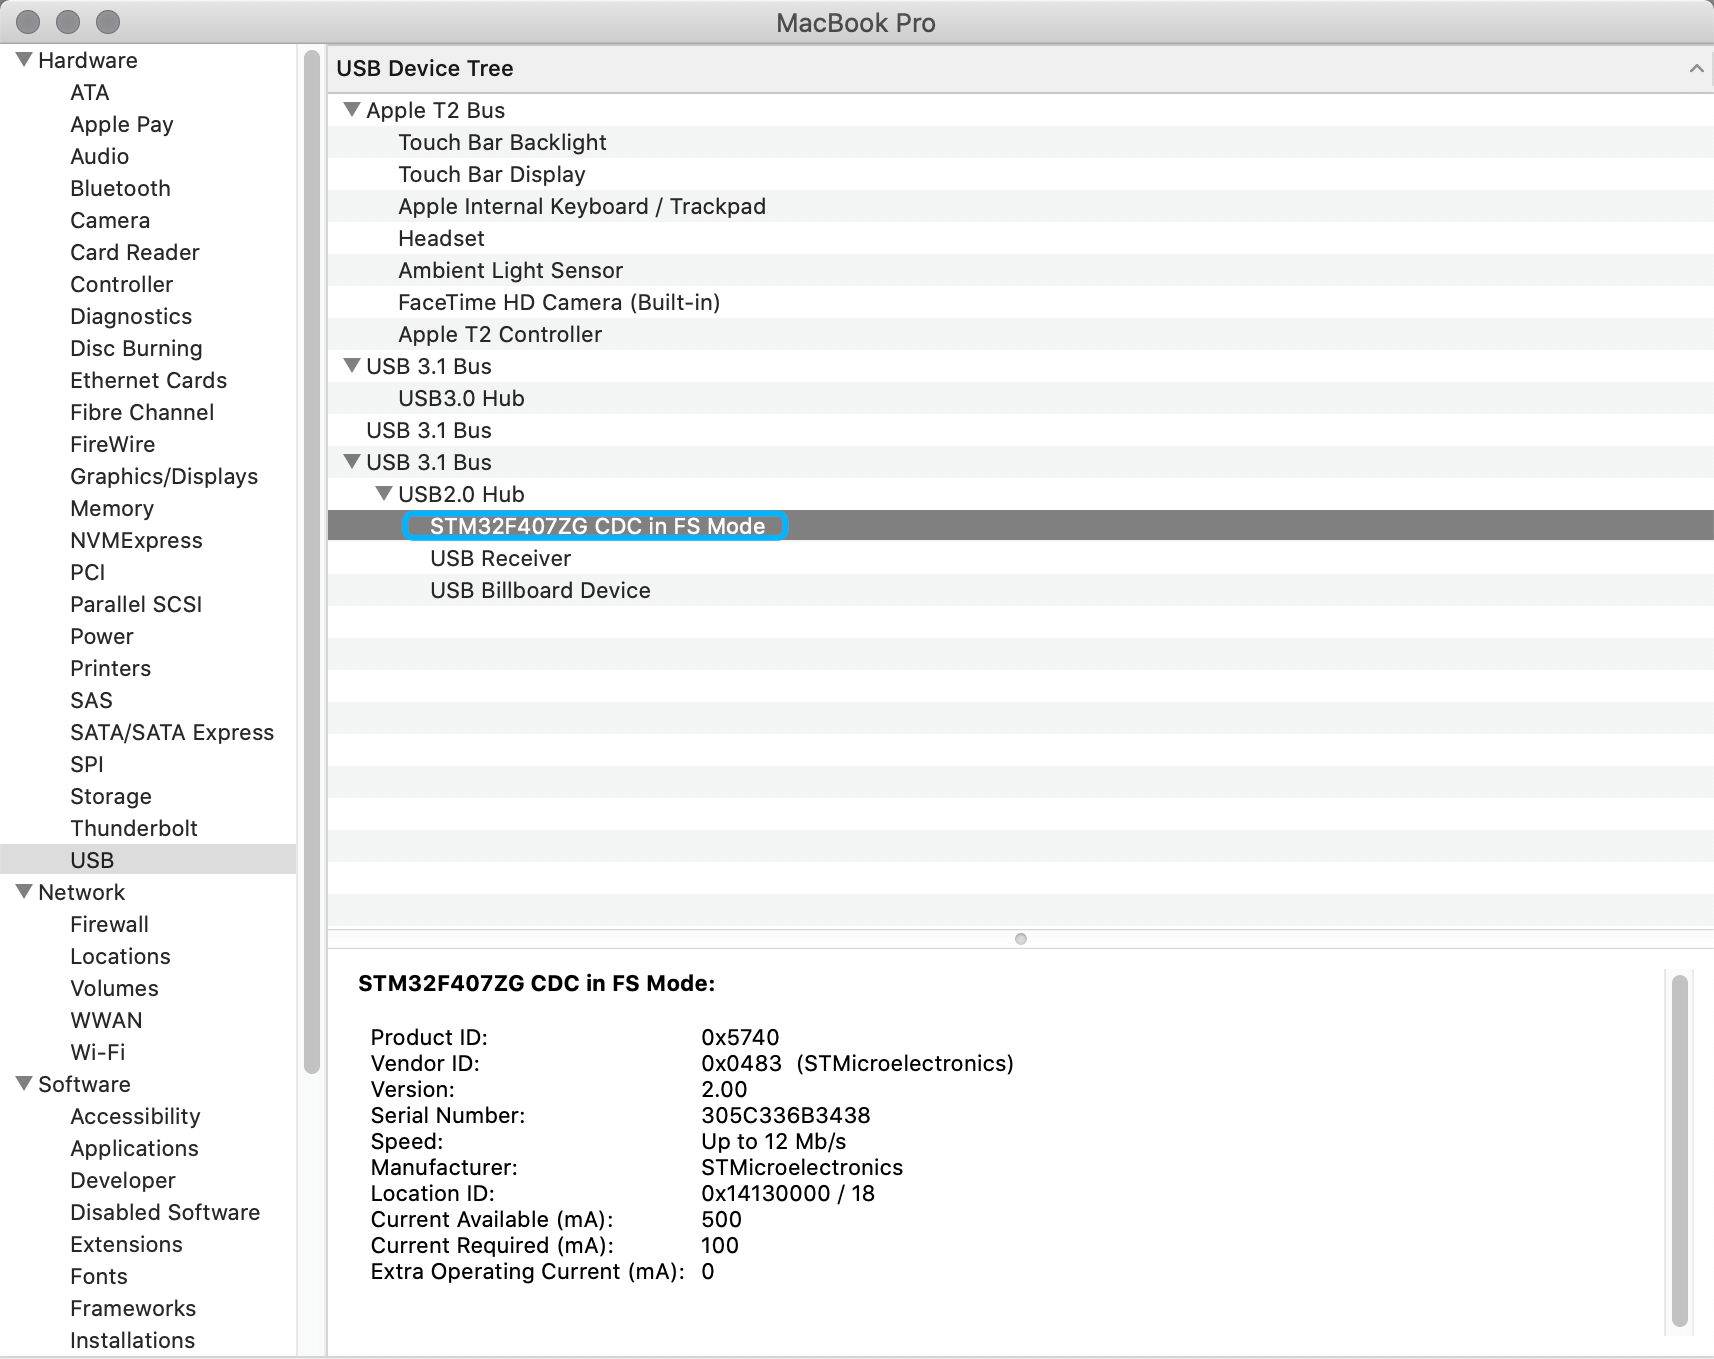Select Disc Burning in the sidebar
1714x1359 pixels.
[136, 348]
